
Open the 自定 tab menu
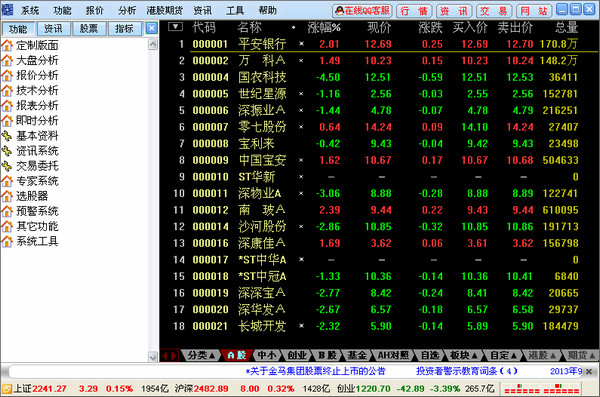click(x=503, y=355)
